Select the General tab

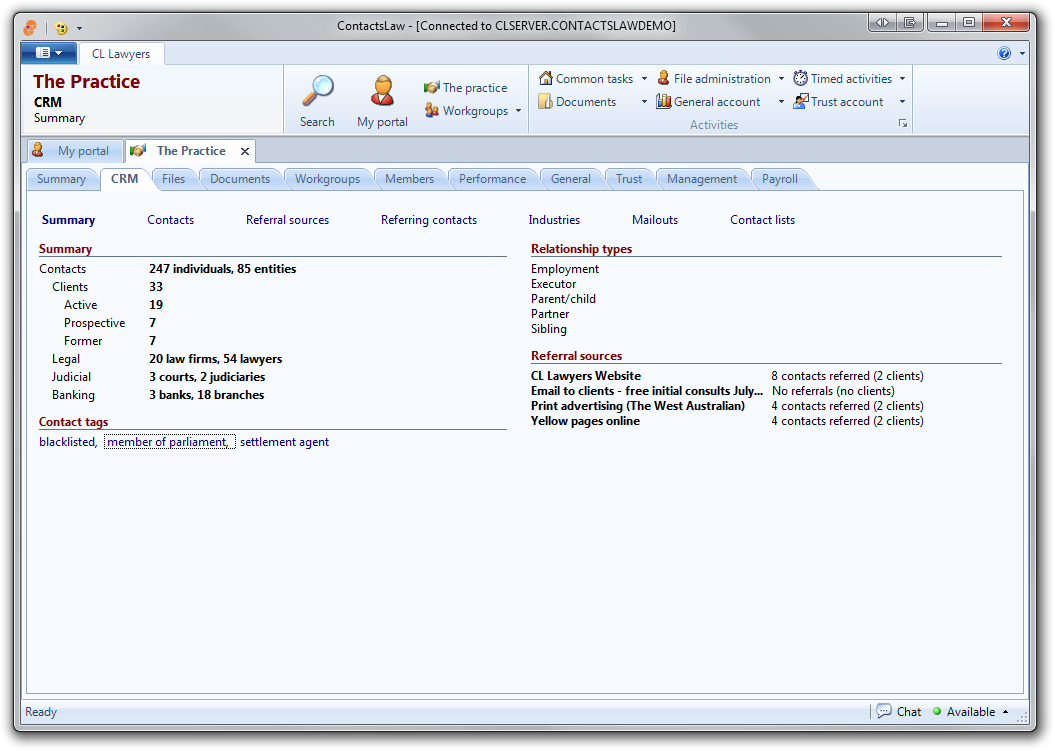[x=571, y=179]
